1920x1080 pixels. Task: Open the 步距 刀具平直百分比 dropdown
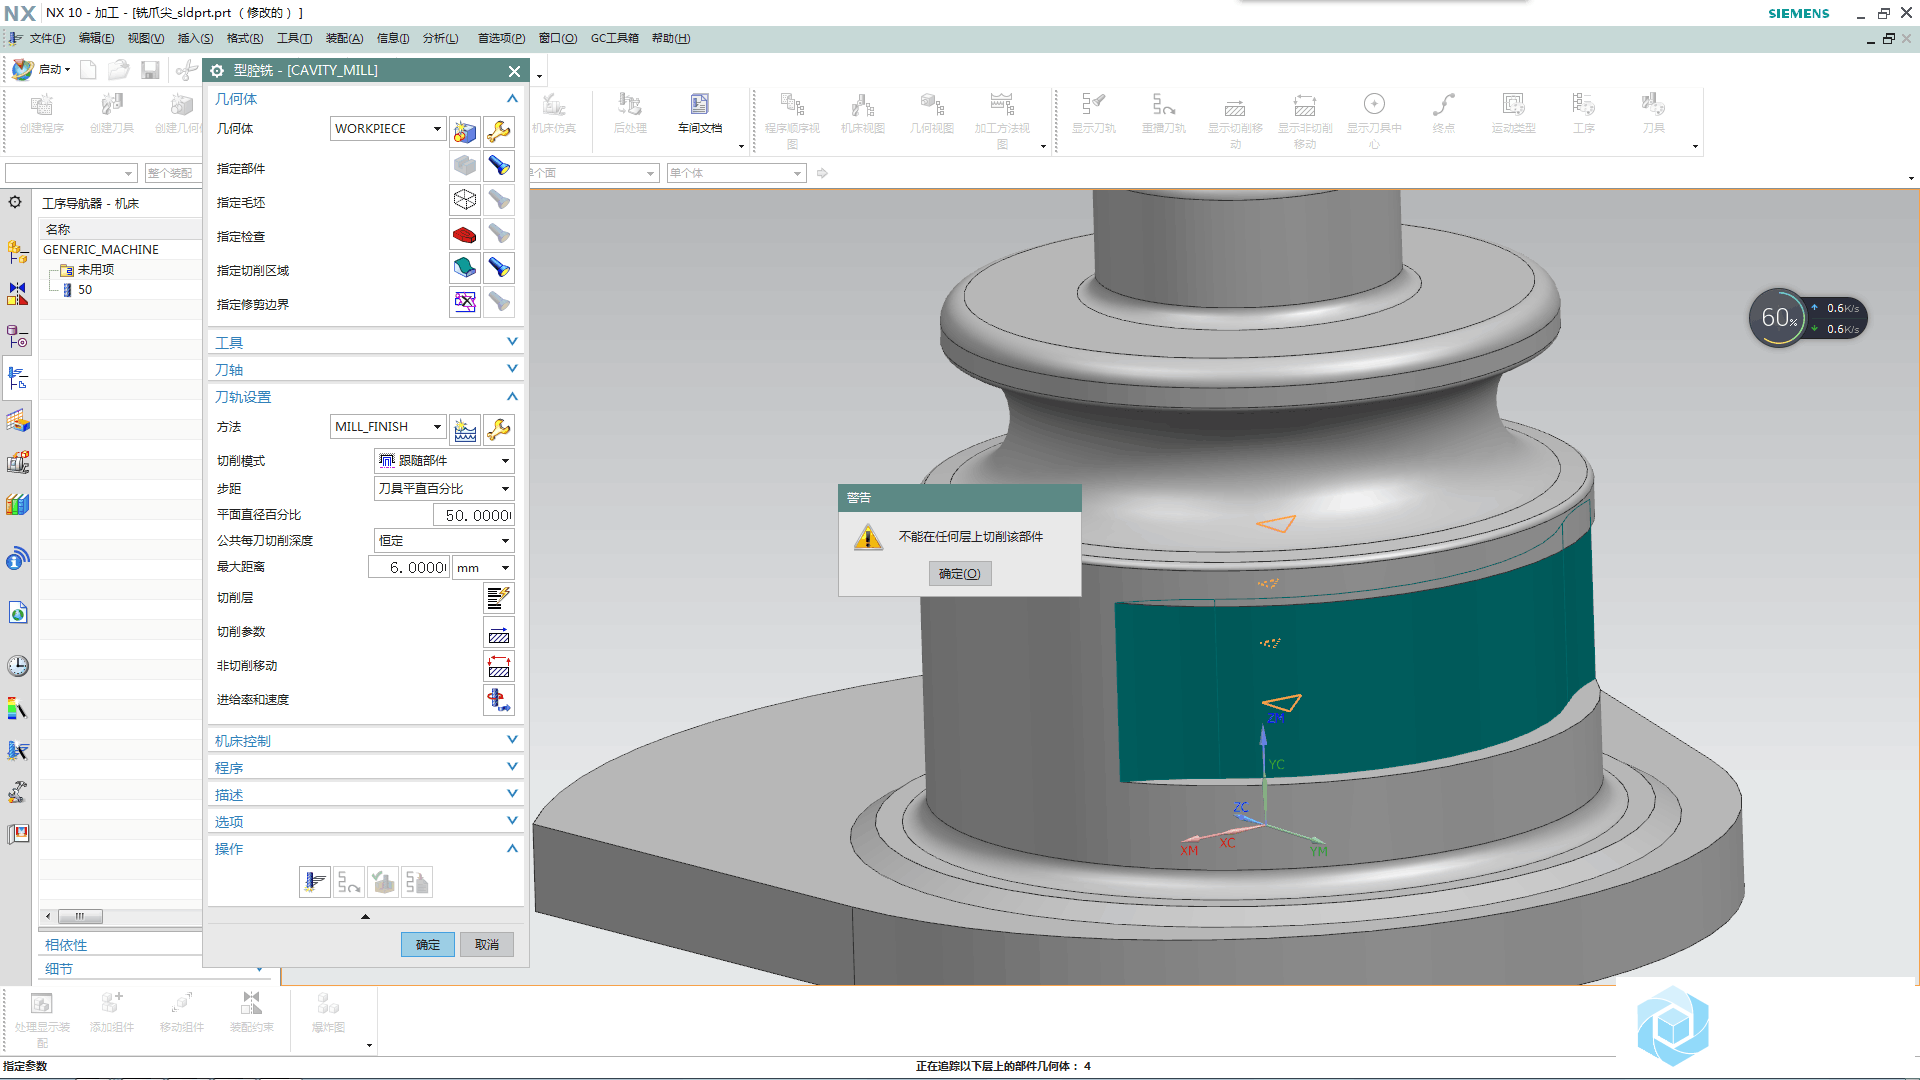point(444,488)
